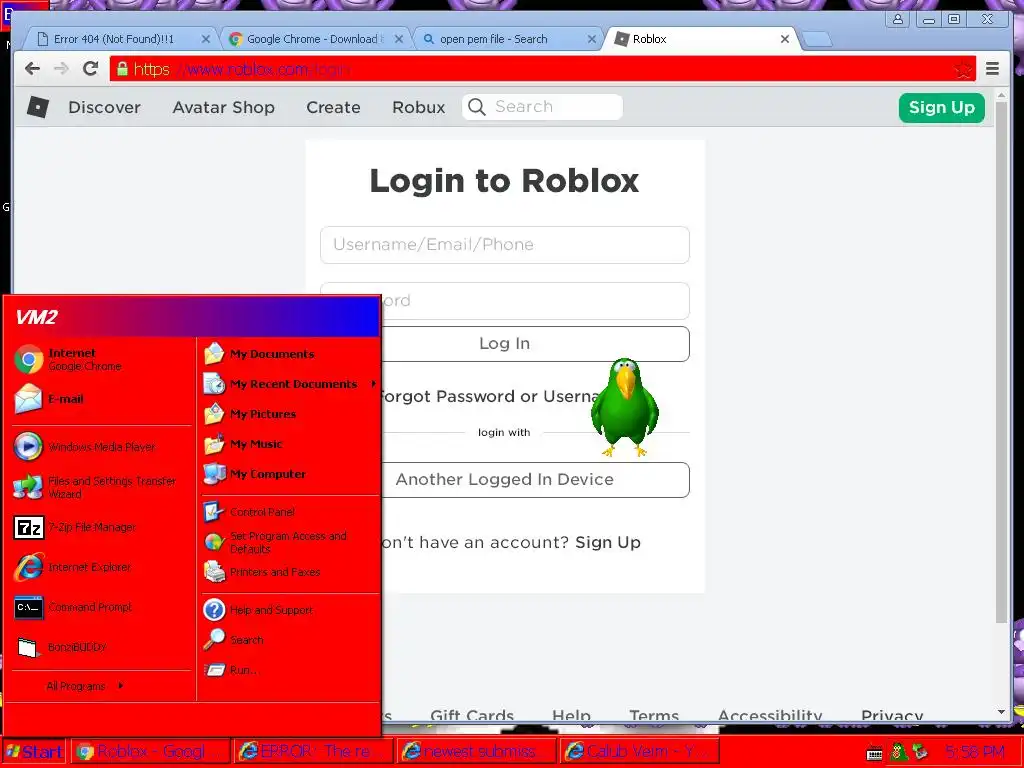
Task: Open Printers and Faxes
Action: 262,572
